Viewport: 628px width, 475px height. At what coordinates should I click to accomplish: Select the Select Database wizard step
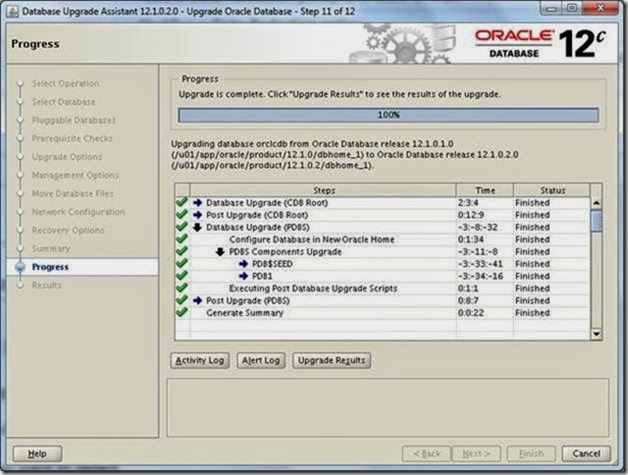point(64,102)
